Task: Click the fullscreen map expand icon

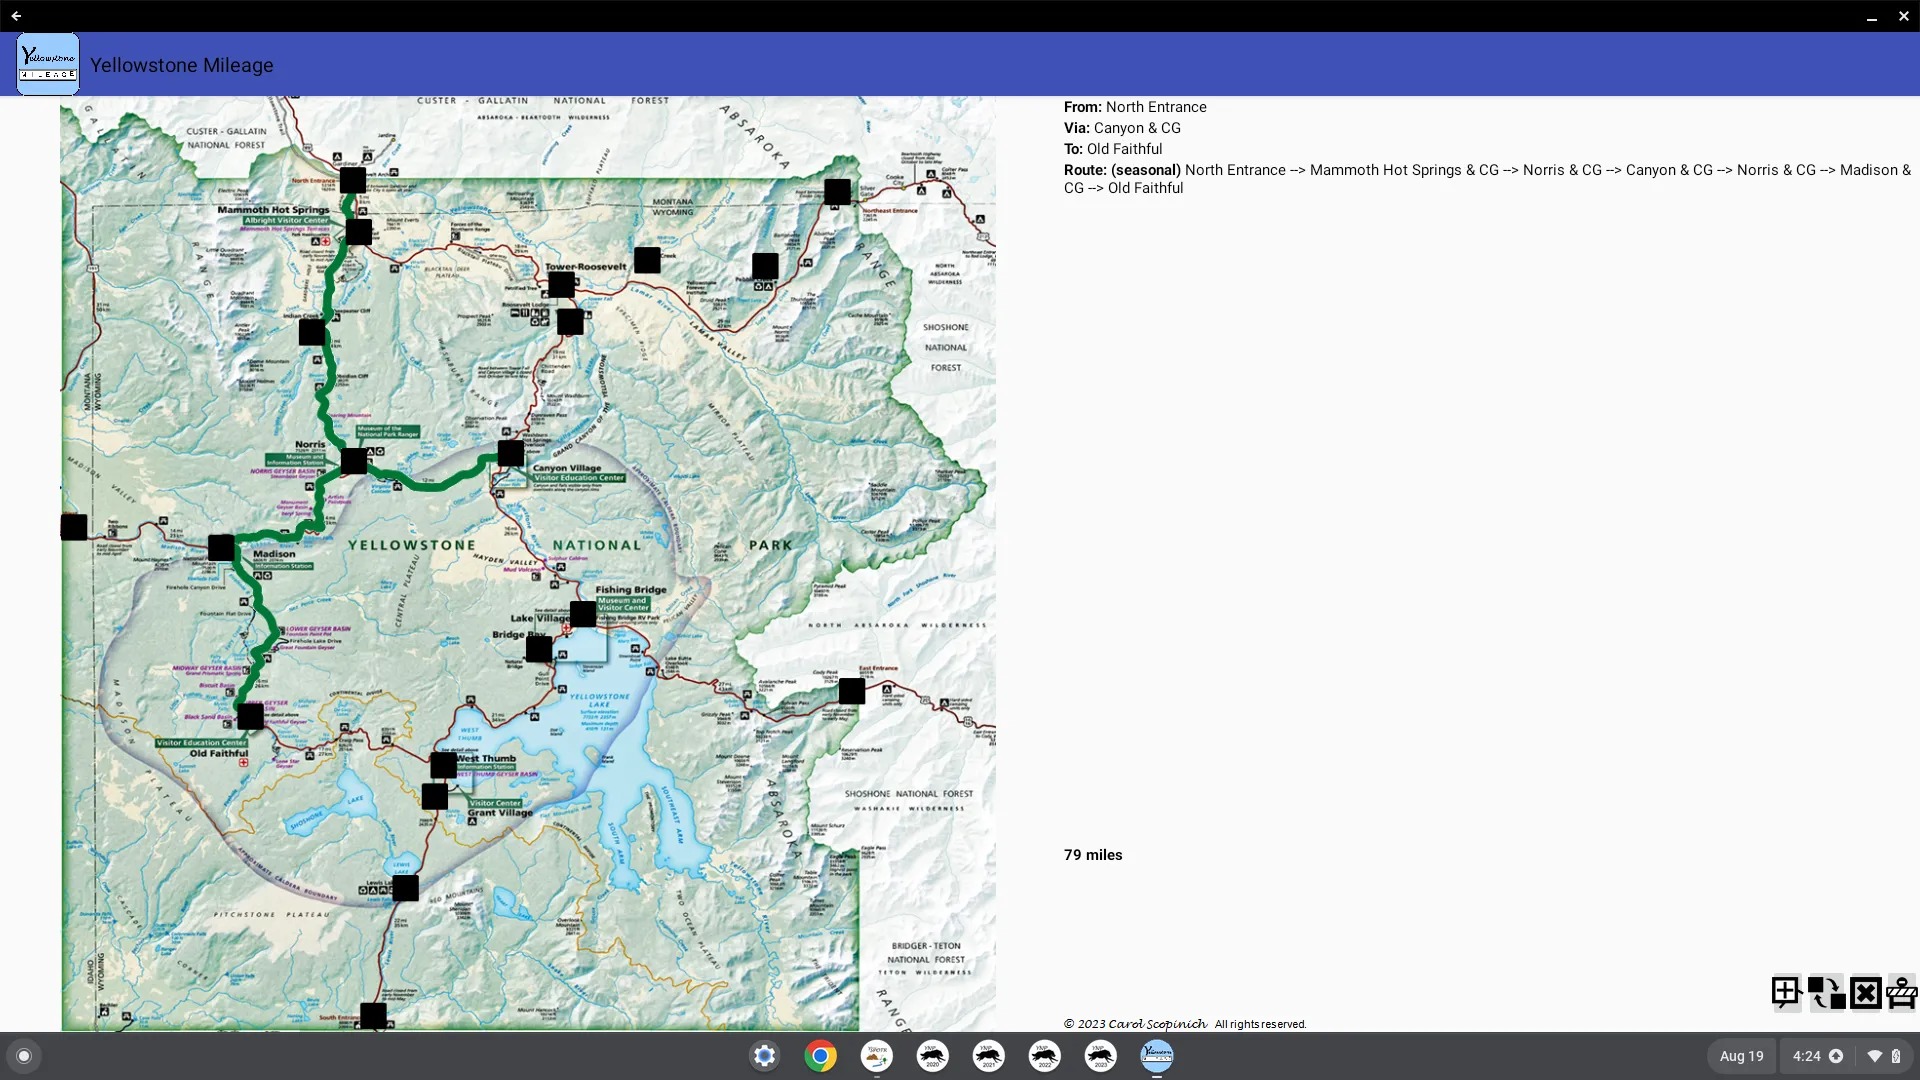Action: (1785, 992)
